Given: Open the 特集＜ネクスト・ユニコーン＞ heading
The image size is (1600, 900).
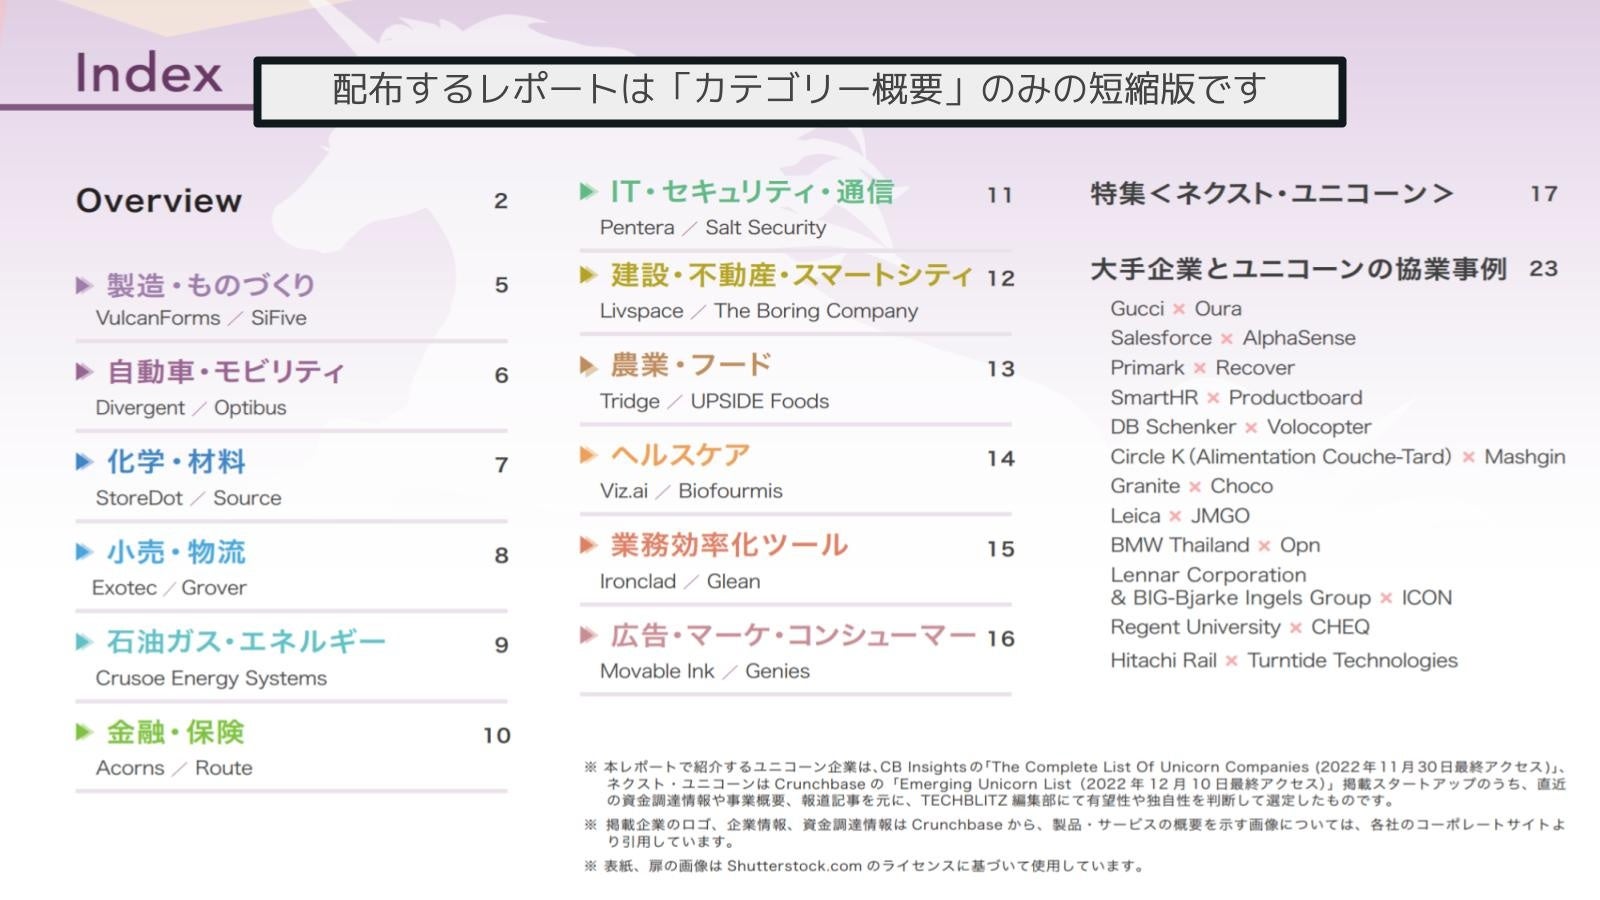Looking at the screenshot, I should pos(1271,193).
